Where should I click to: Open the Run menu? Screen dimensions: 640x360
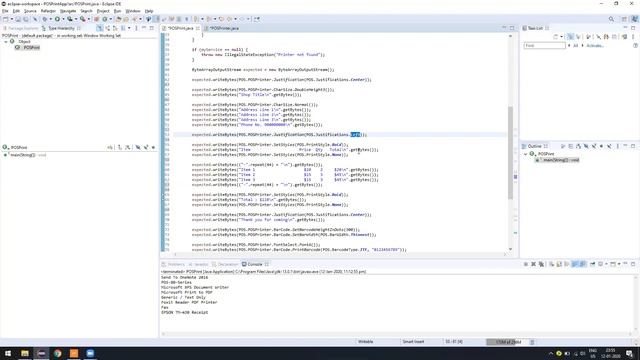click(118, 11)
